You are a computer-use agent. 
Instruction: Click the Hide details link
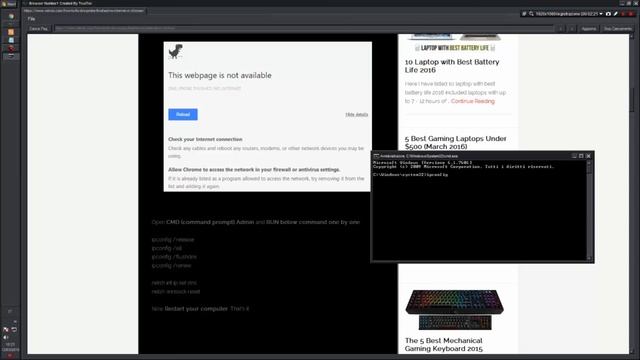pyautogui.click(x=356, y=114)
